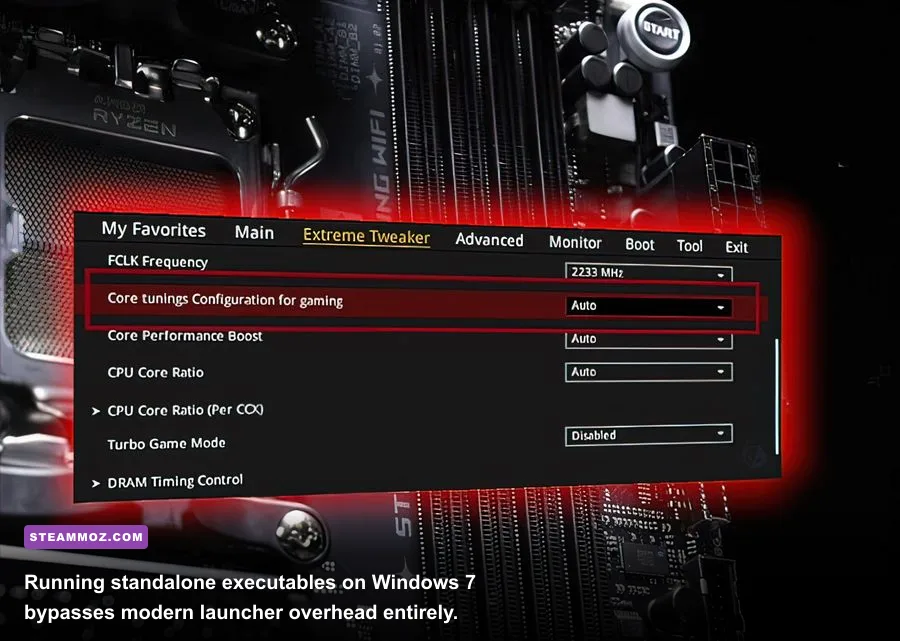Open the My Favorites tab
The width and height of the screenshot is (900, 641).
[x=153, y=230]
